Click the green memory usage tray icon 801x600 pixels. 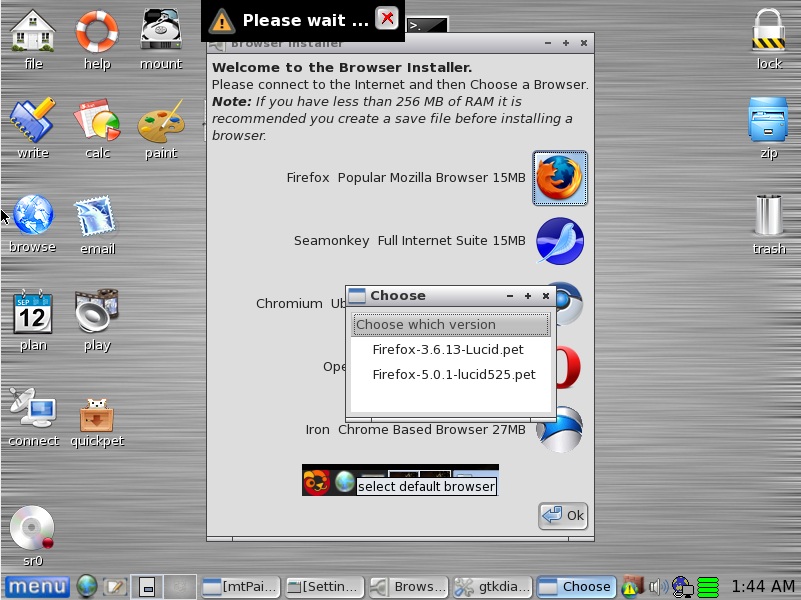coord(708,587)
